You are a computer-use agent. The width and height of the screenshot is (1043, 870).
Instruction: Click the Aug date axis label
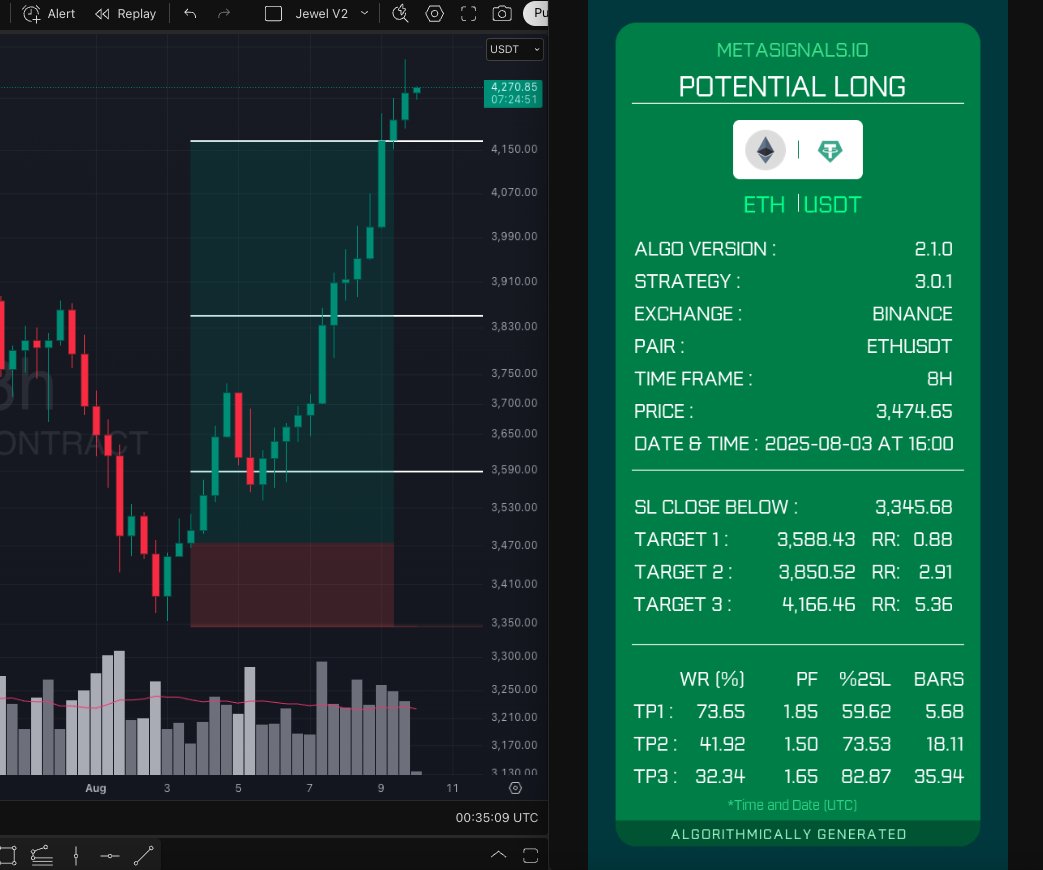tap(96, 788)
